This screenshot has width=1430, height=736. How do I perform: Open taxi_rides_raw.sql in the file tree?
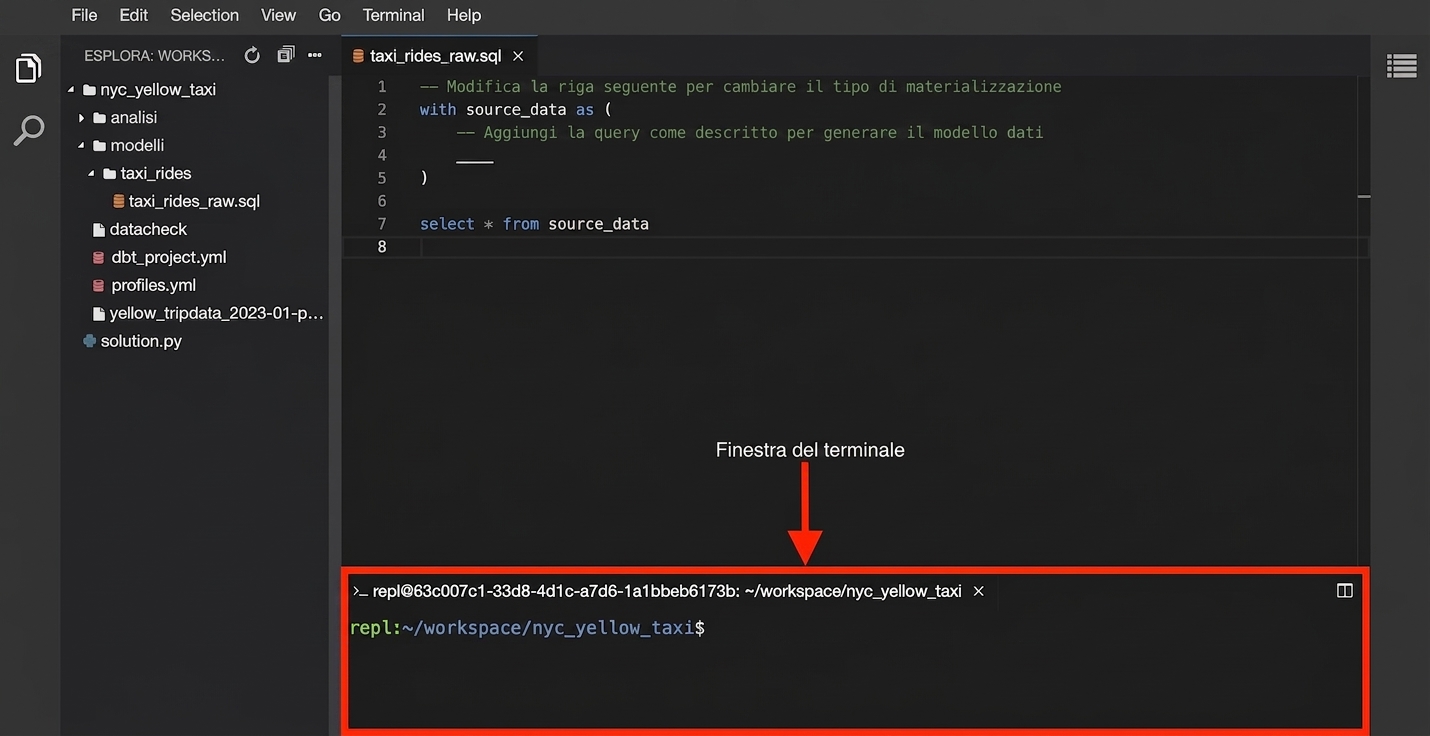click(194, 201)
